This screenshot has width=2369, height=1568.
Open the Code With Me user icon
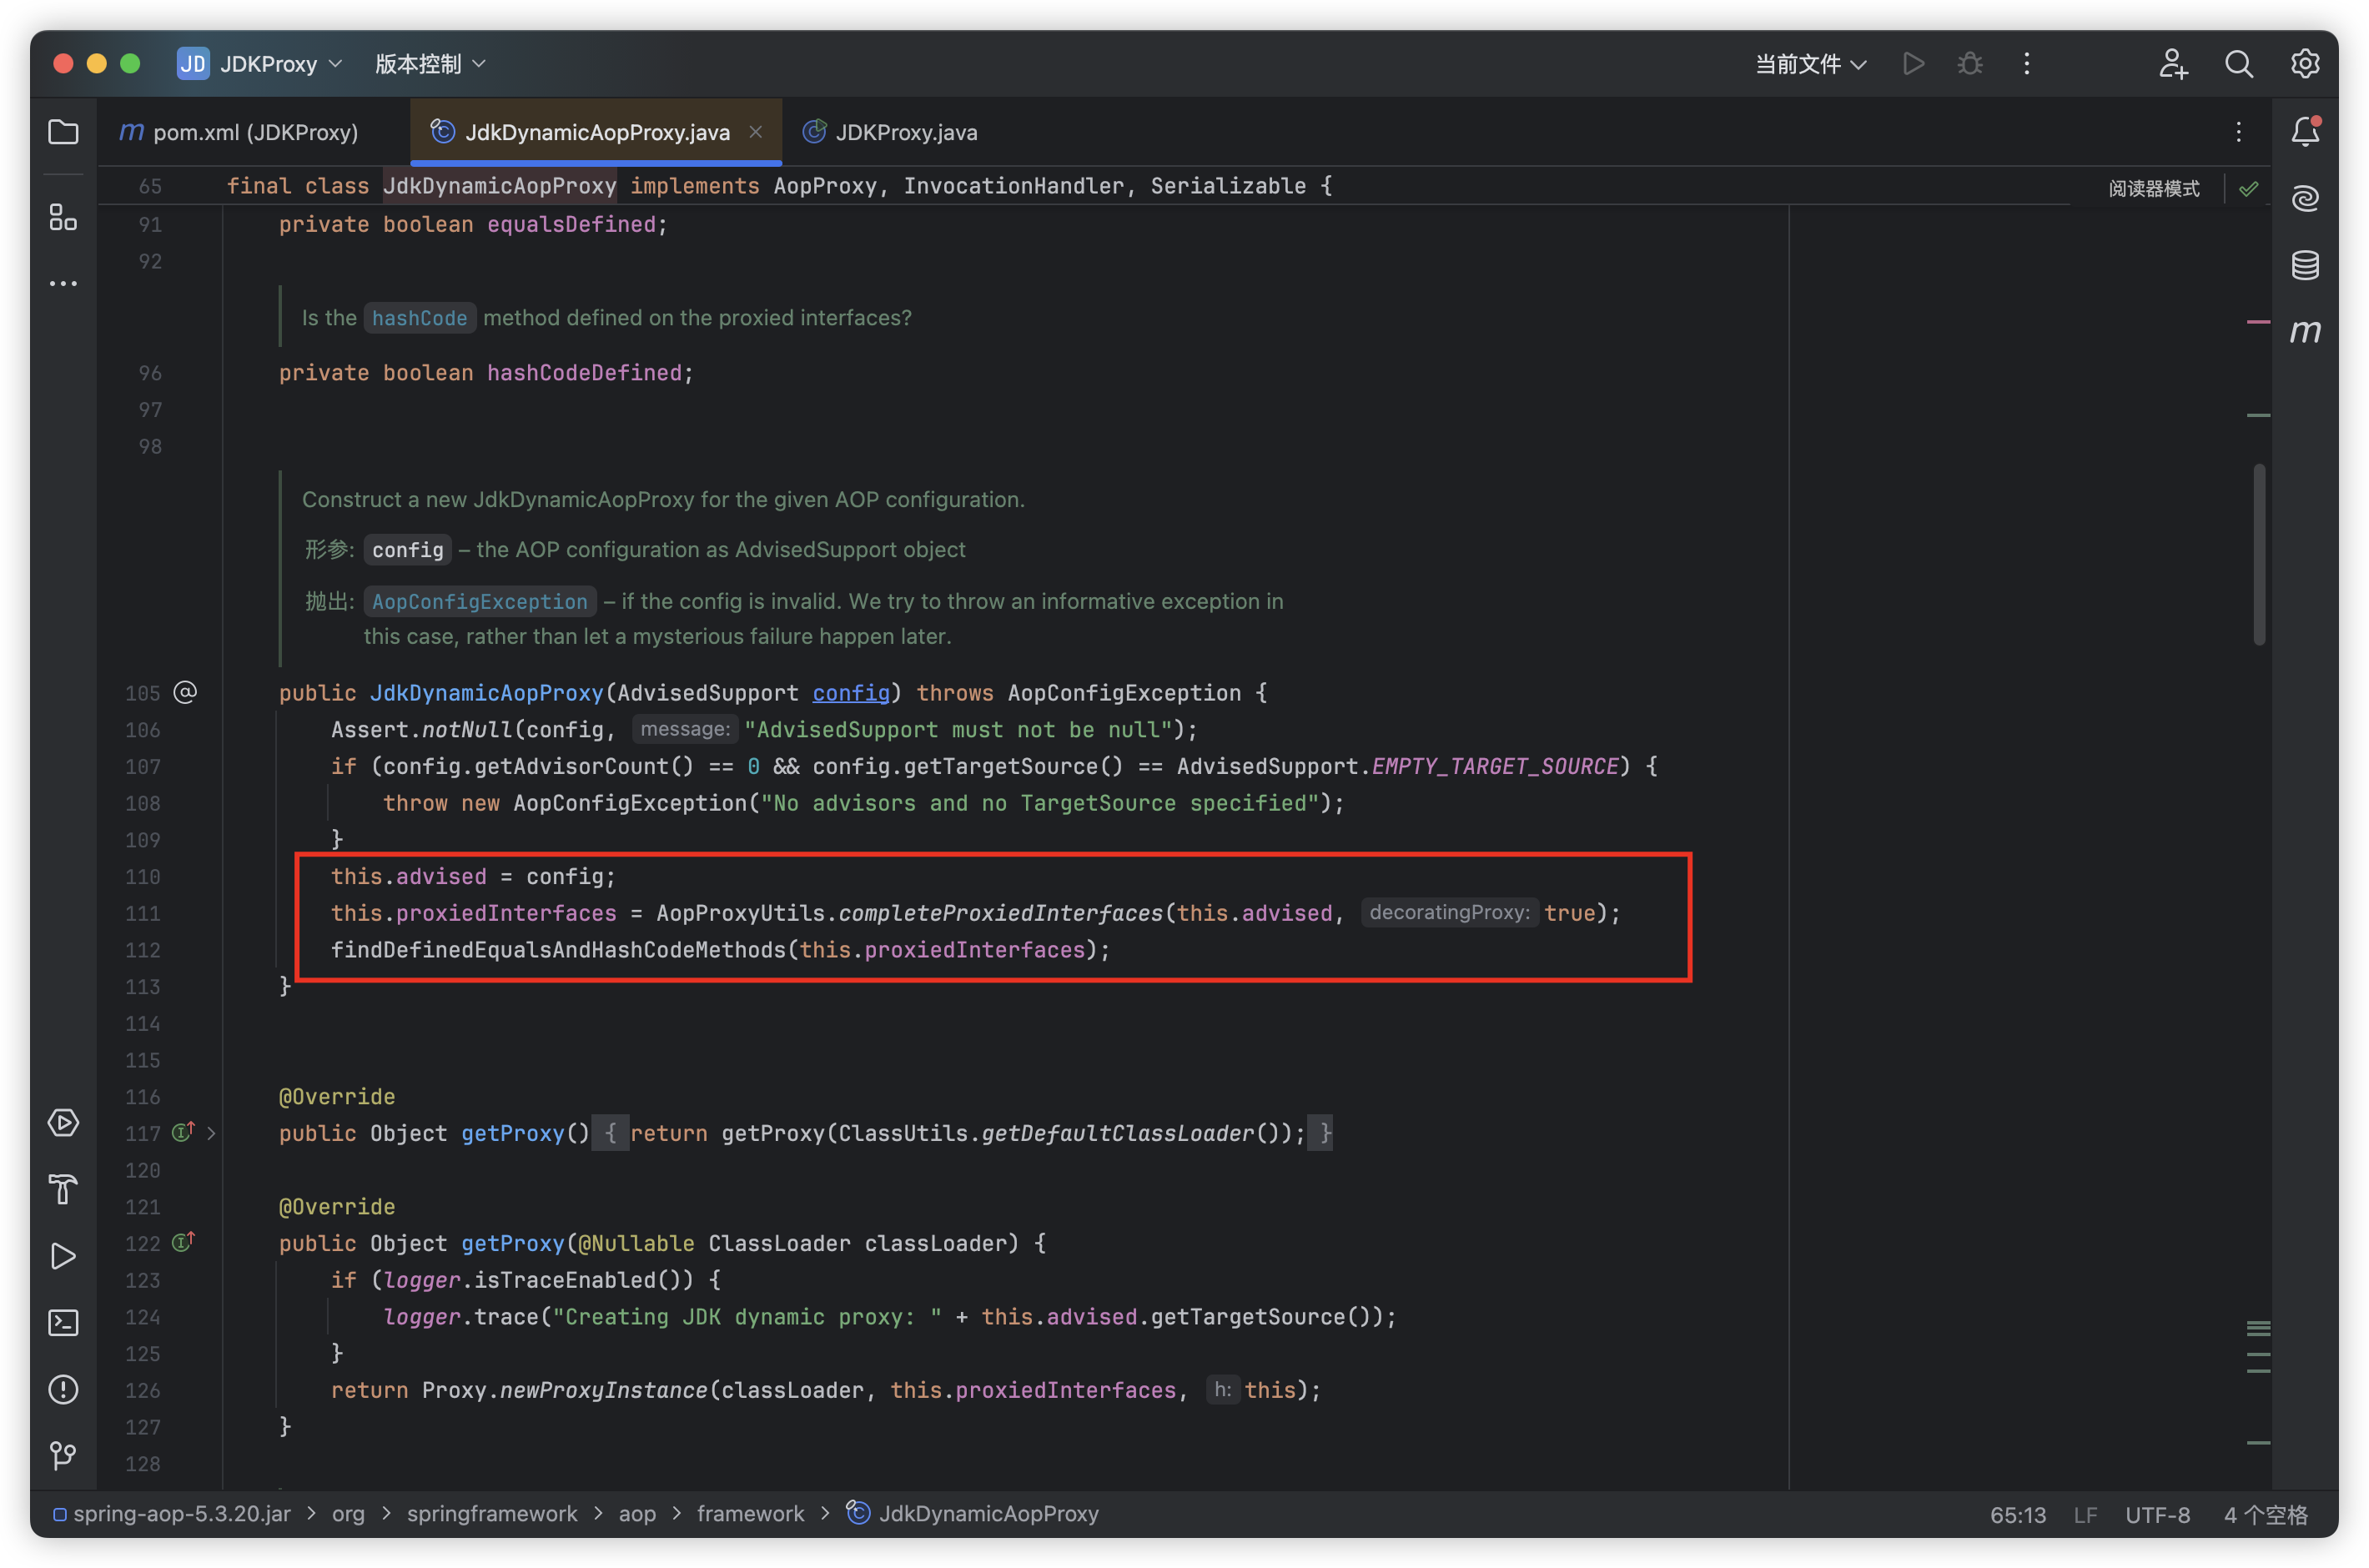point(2172,64)
